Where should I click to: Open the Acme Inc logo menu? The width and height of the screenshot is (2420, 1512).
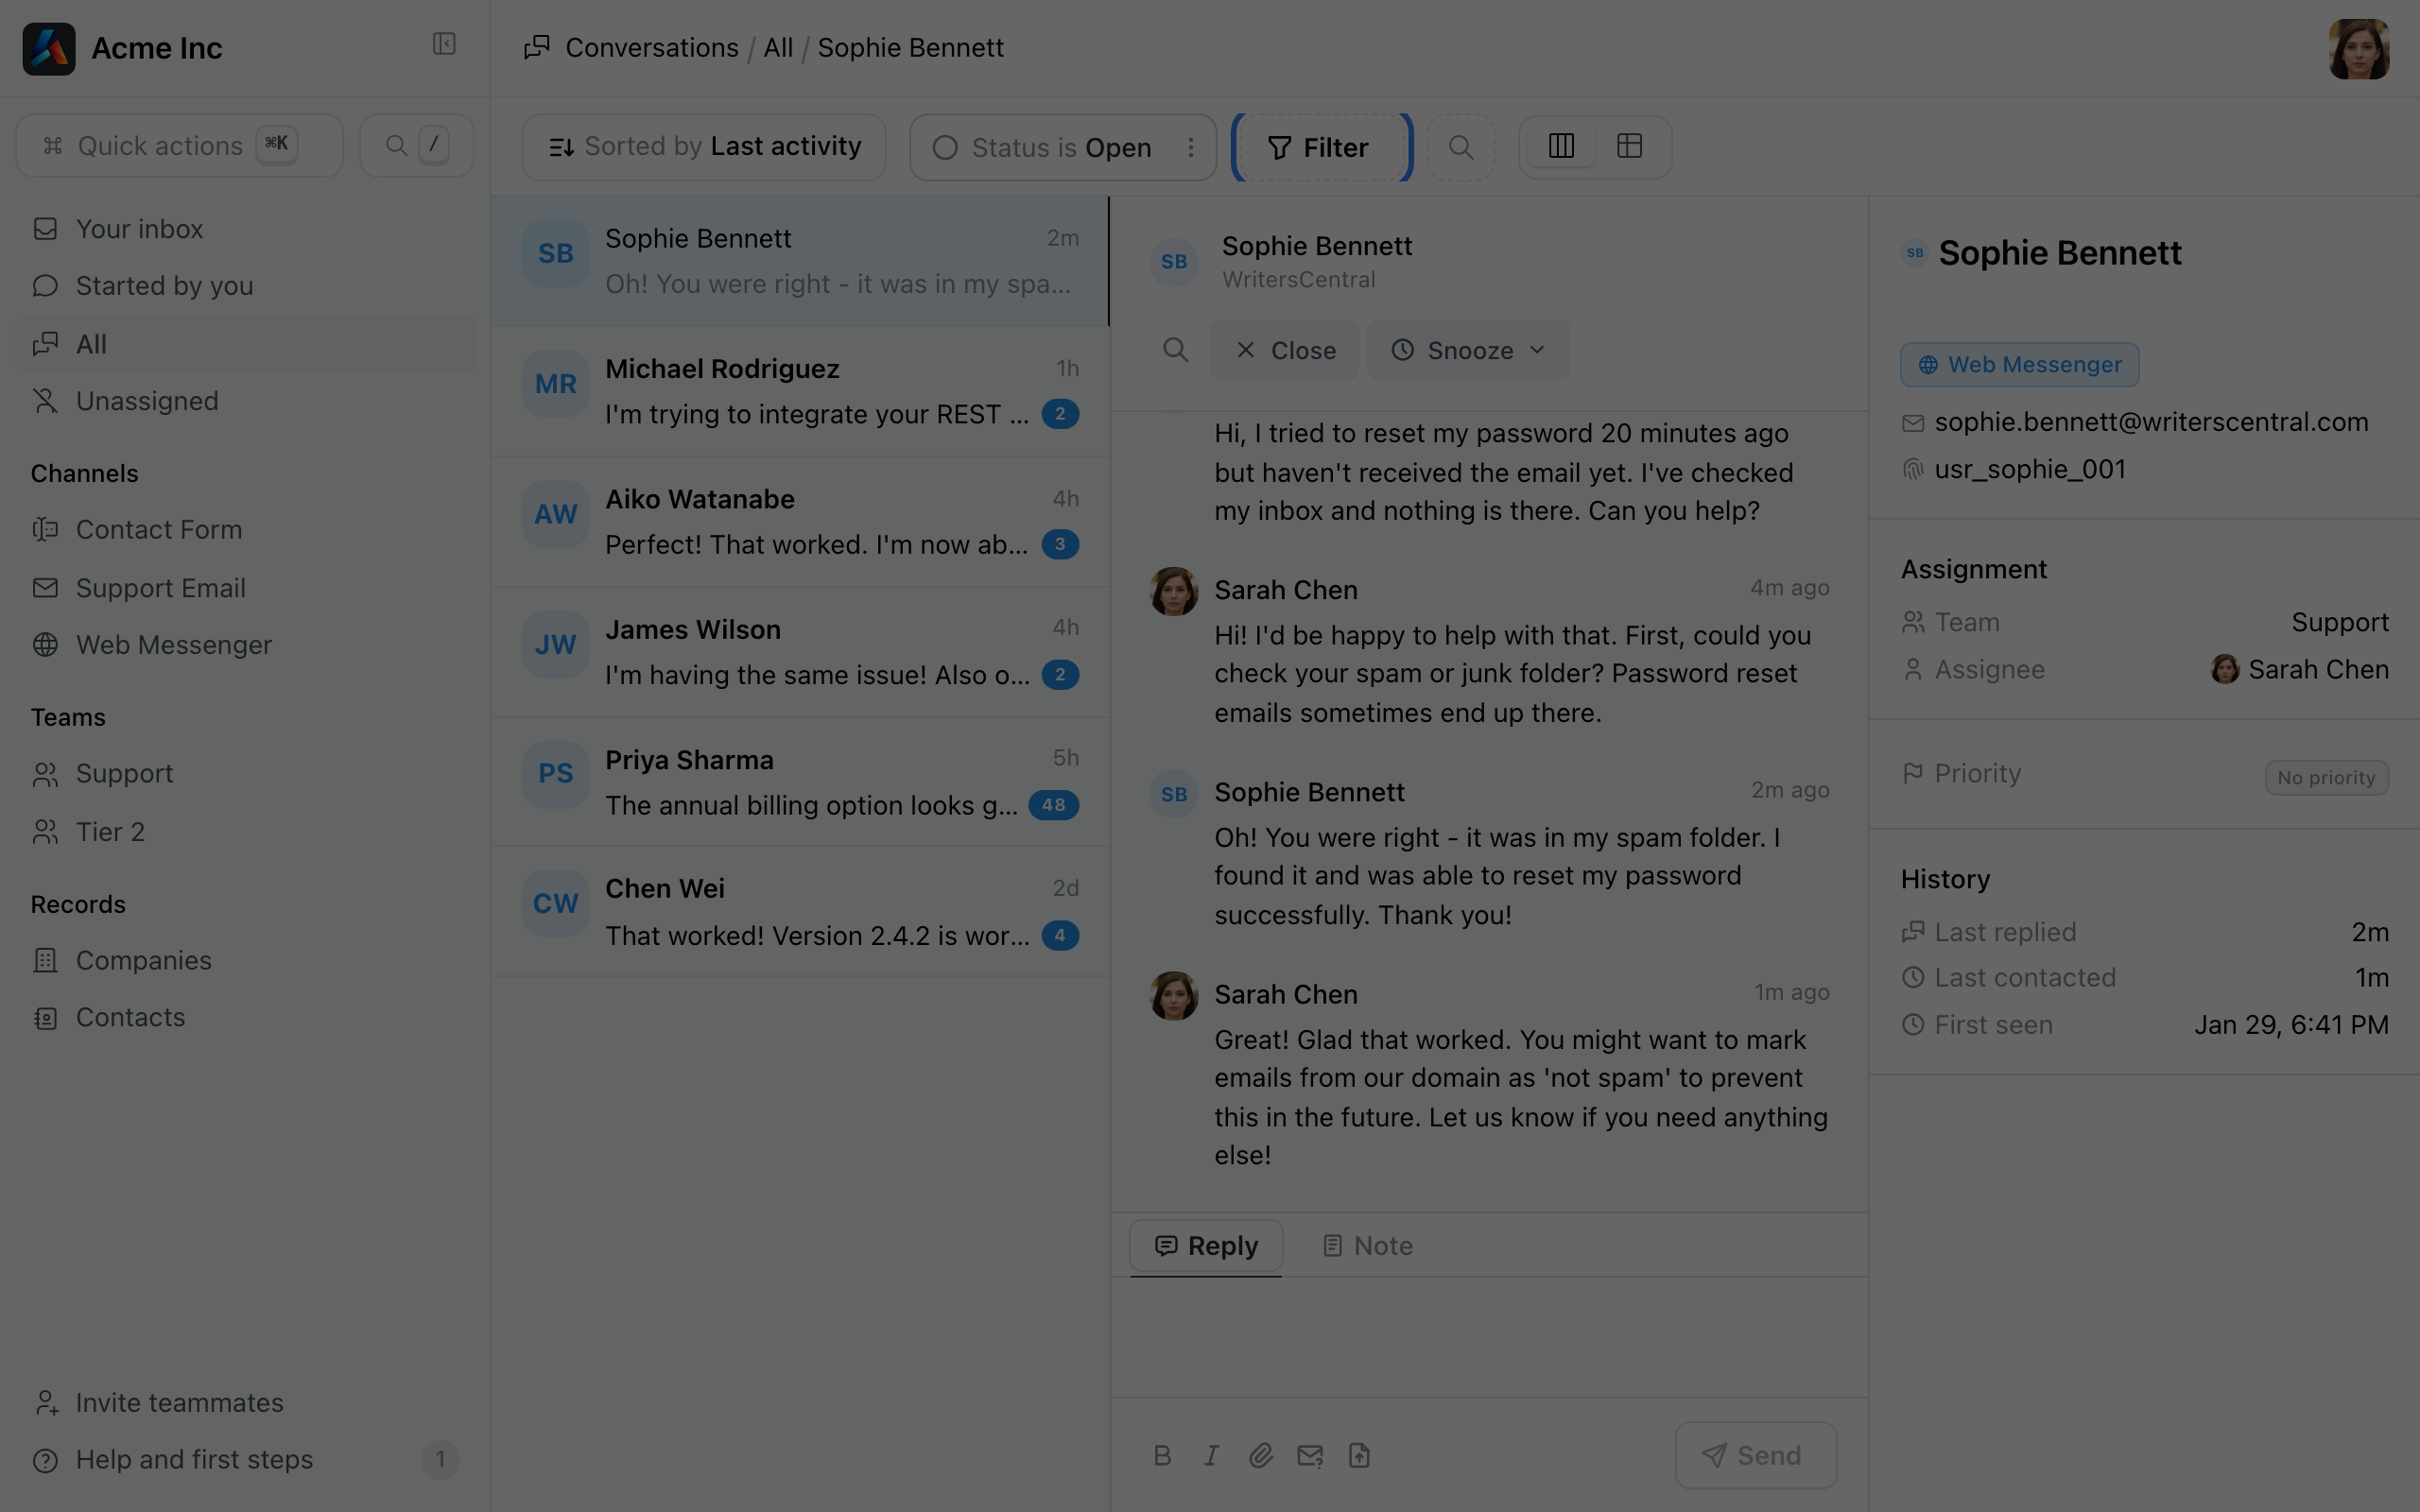[49, 48]
